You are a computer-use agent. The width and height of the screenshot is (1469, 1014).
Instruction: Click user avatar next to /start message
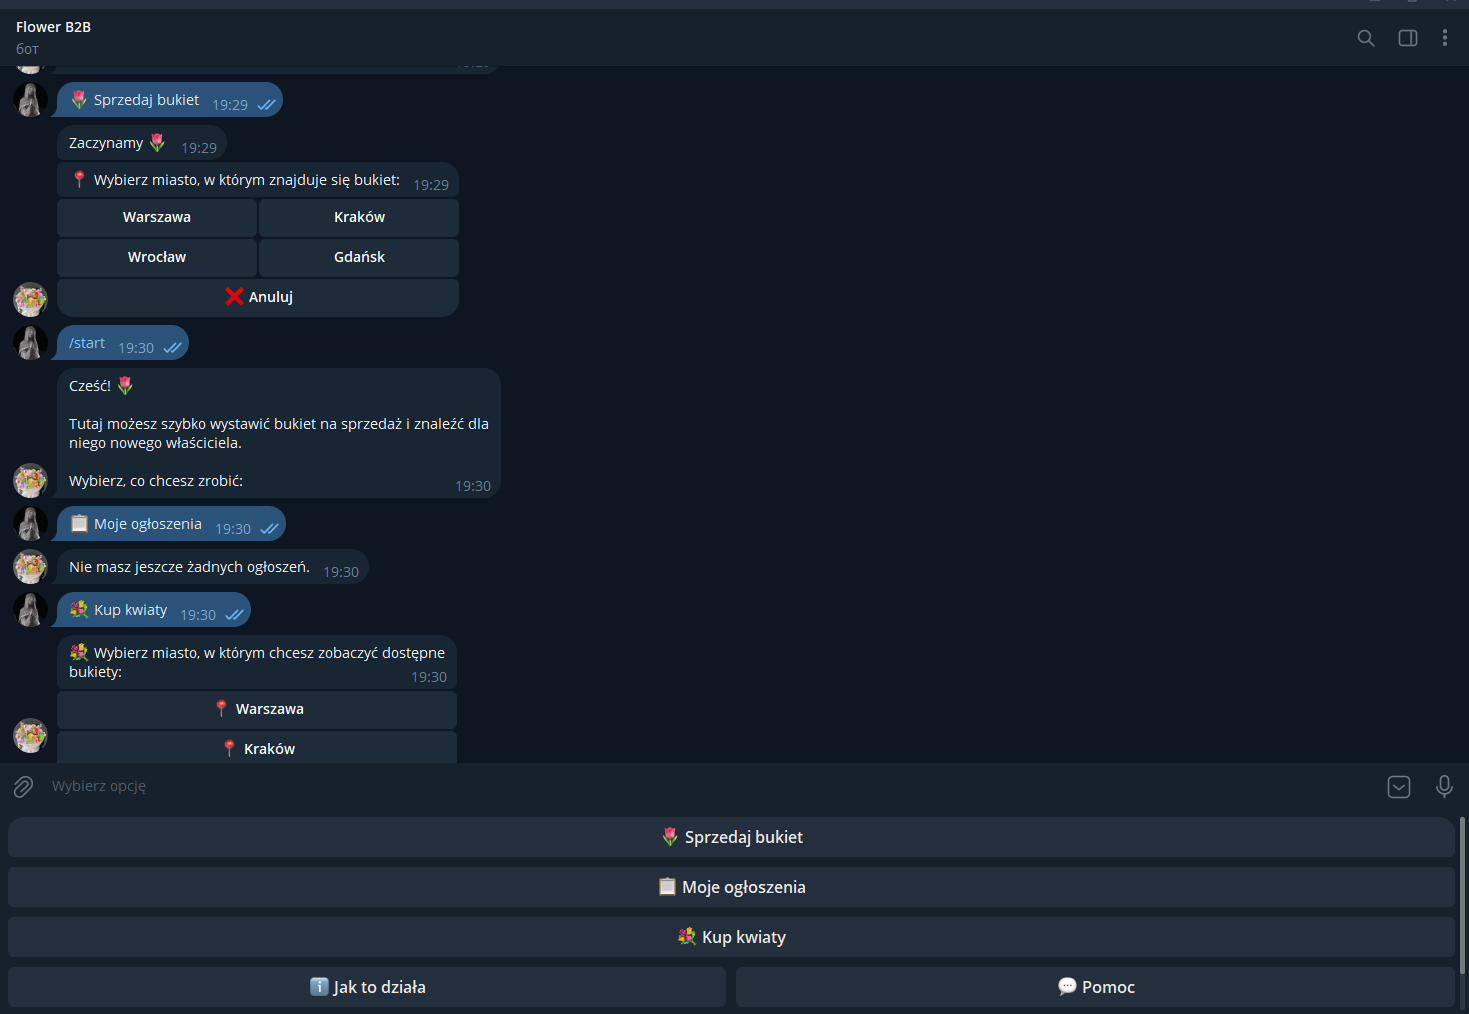pyautogui.click(x=30, y=343)
